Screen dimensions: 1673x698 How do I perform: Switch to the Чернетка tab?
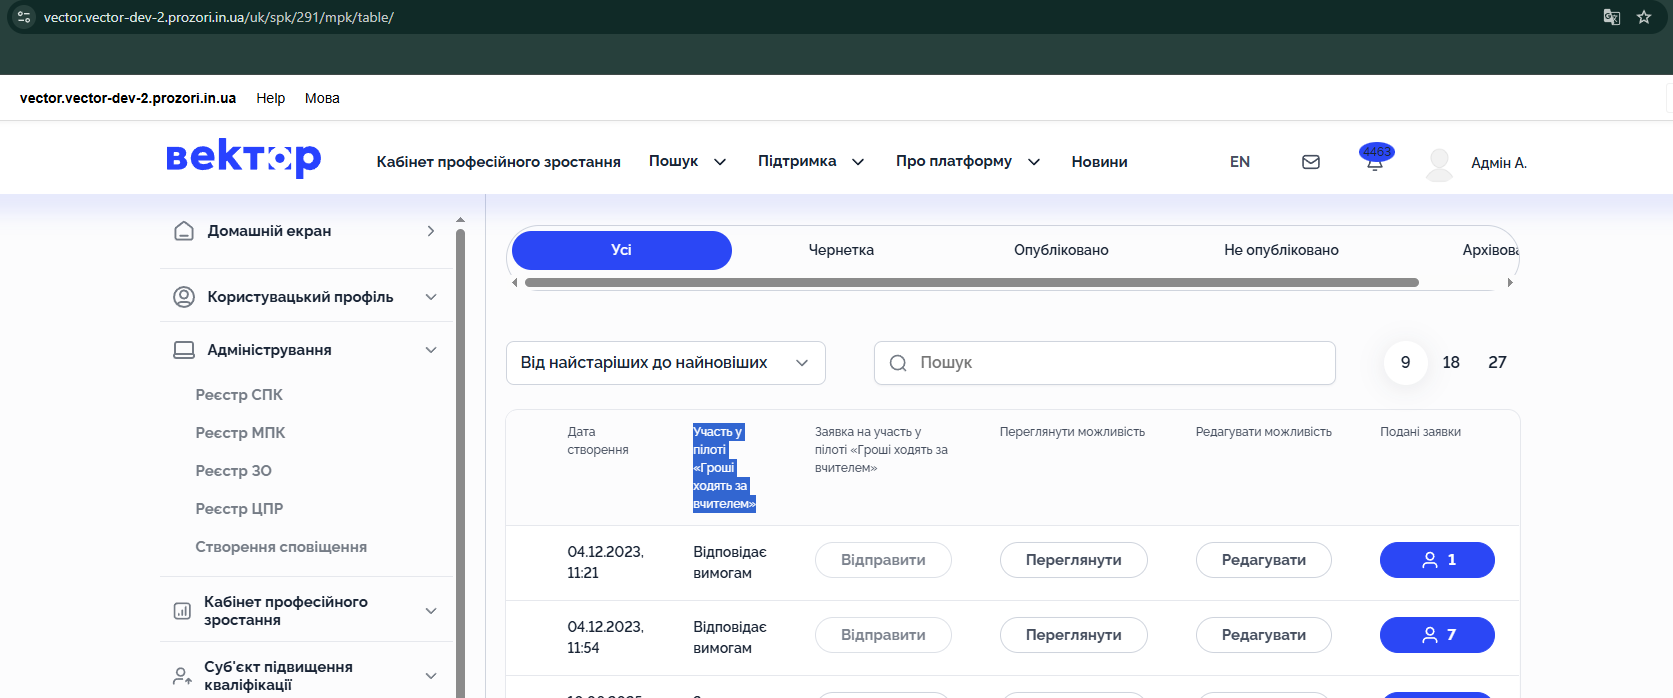[x=841, y=250]
